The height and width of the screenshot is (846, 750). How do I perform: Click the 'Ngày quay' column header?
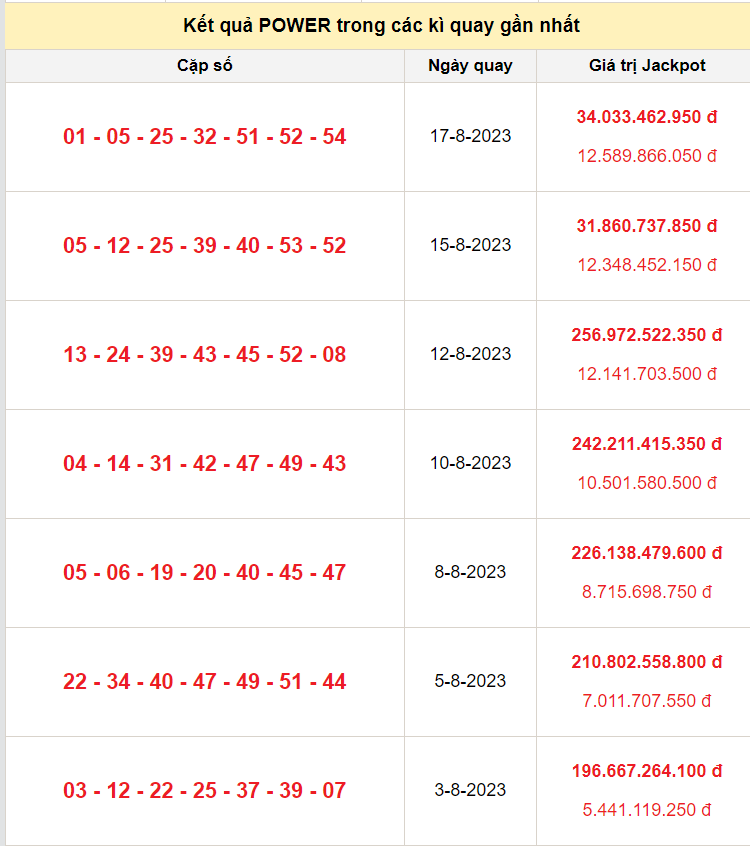pos(470,66)
